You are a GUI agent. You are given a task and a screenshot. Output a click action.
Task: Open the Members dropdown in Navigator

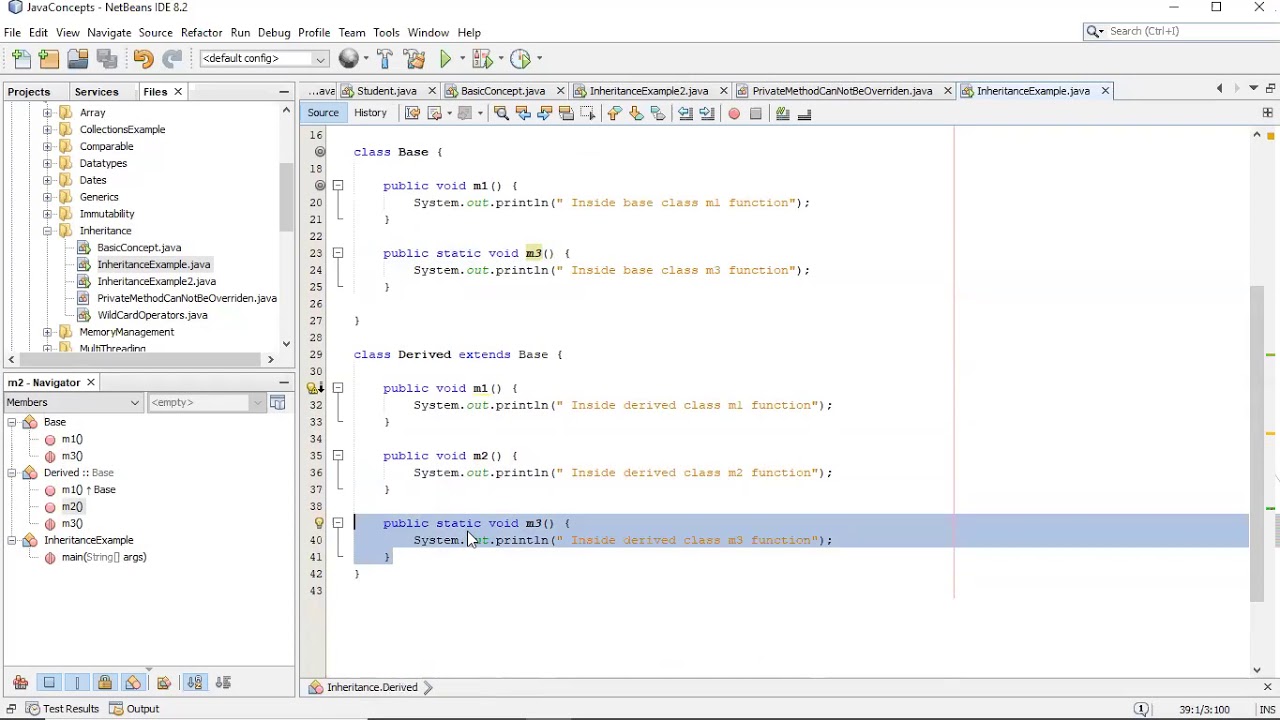point(73,402)
